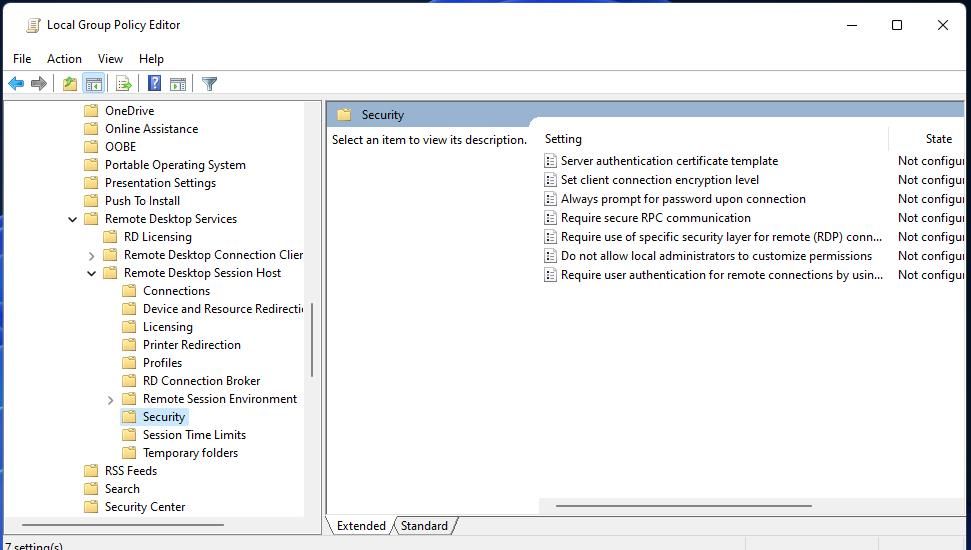971x550 pixels.
Task: Click the Export List toolbar icon
Action: click(x=123, y=83)
